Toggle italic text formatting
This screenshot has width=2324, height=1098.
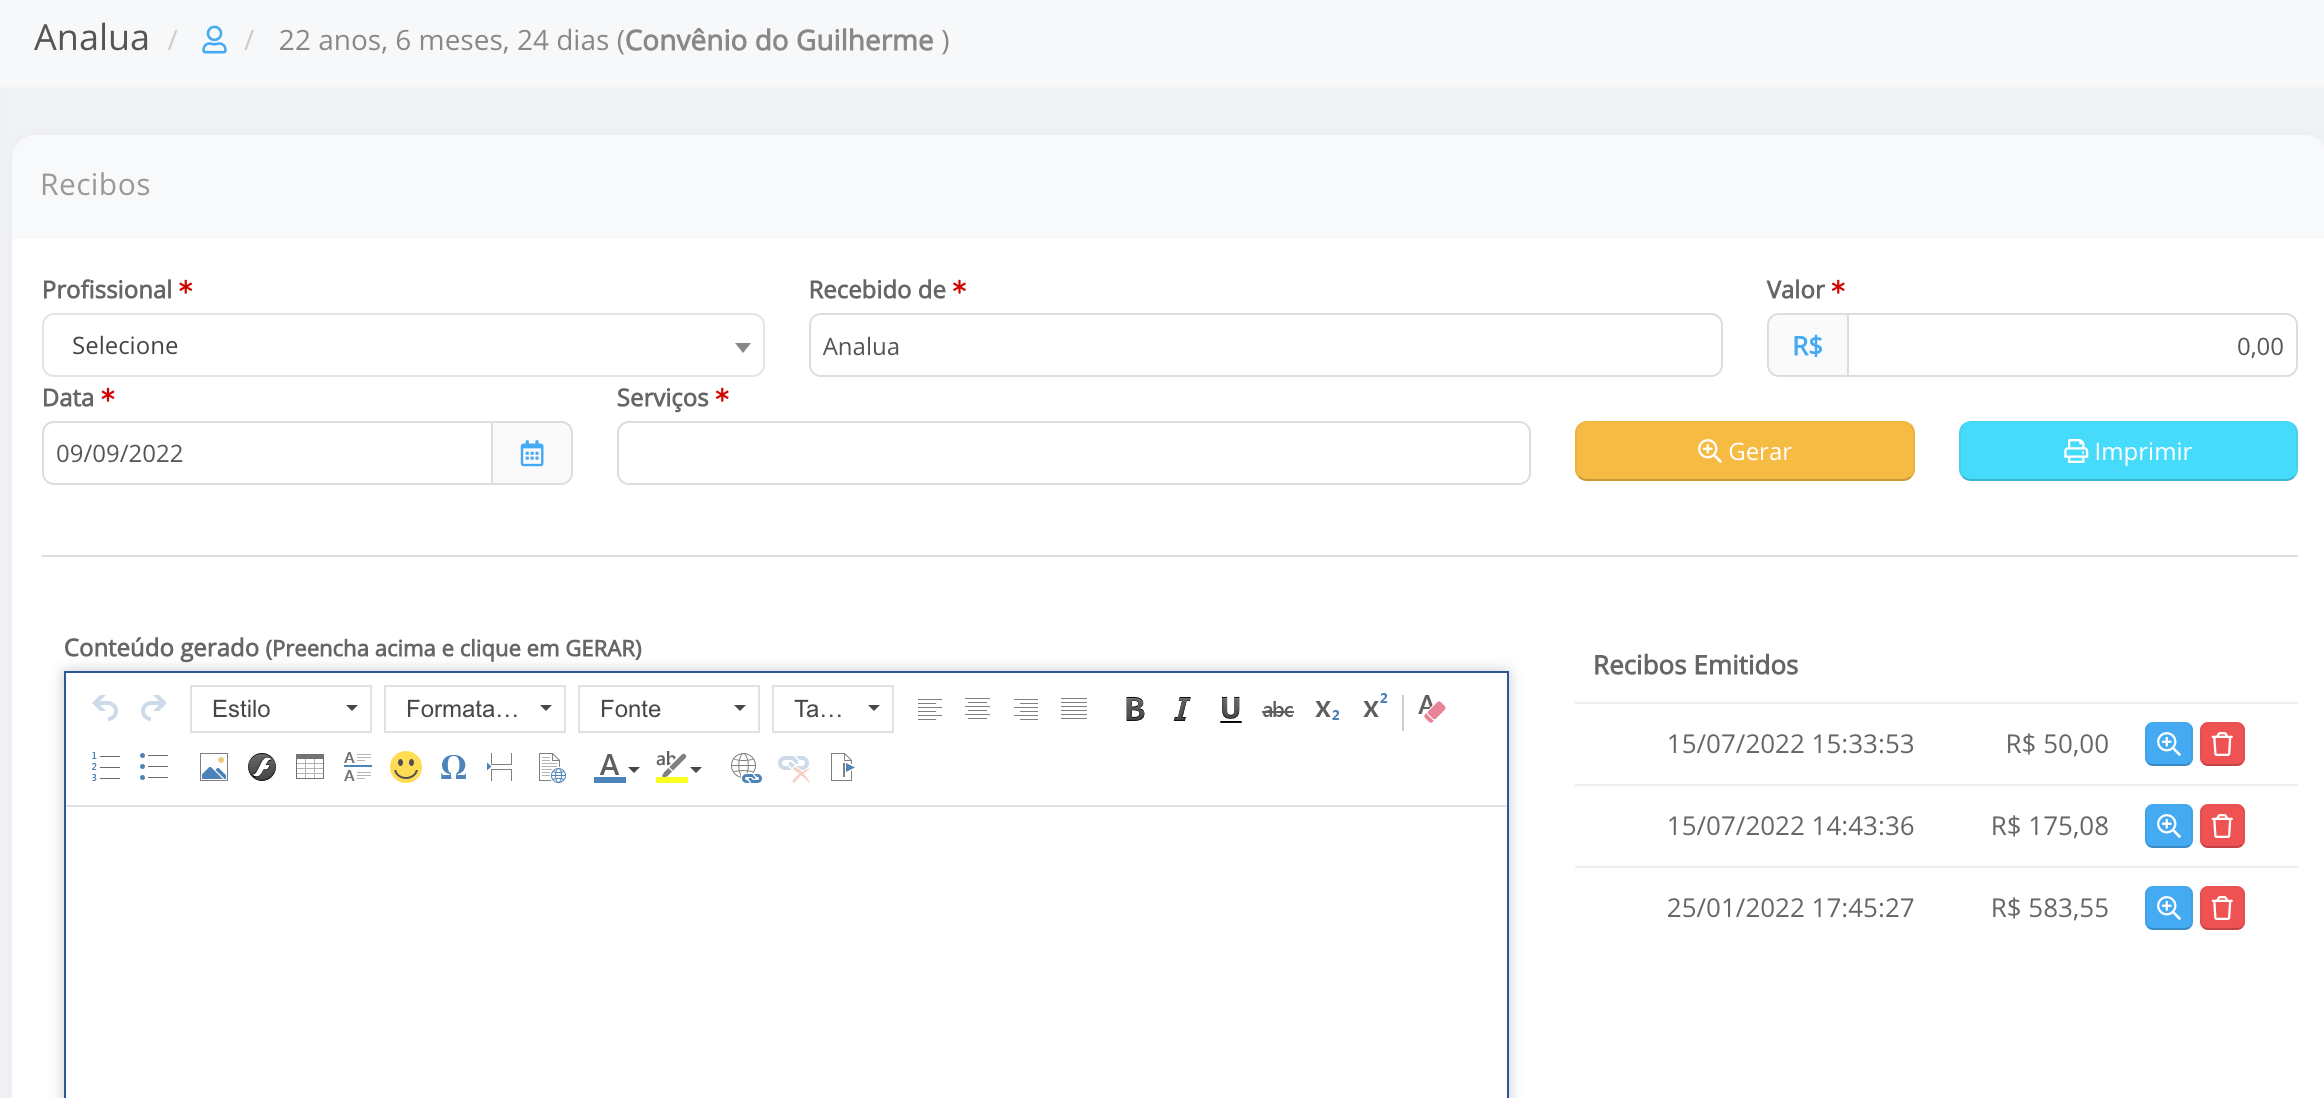tap(1182, 709)
